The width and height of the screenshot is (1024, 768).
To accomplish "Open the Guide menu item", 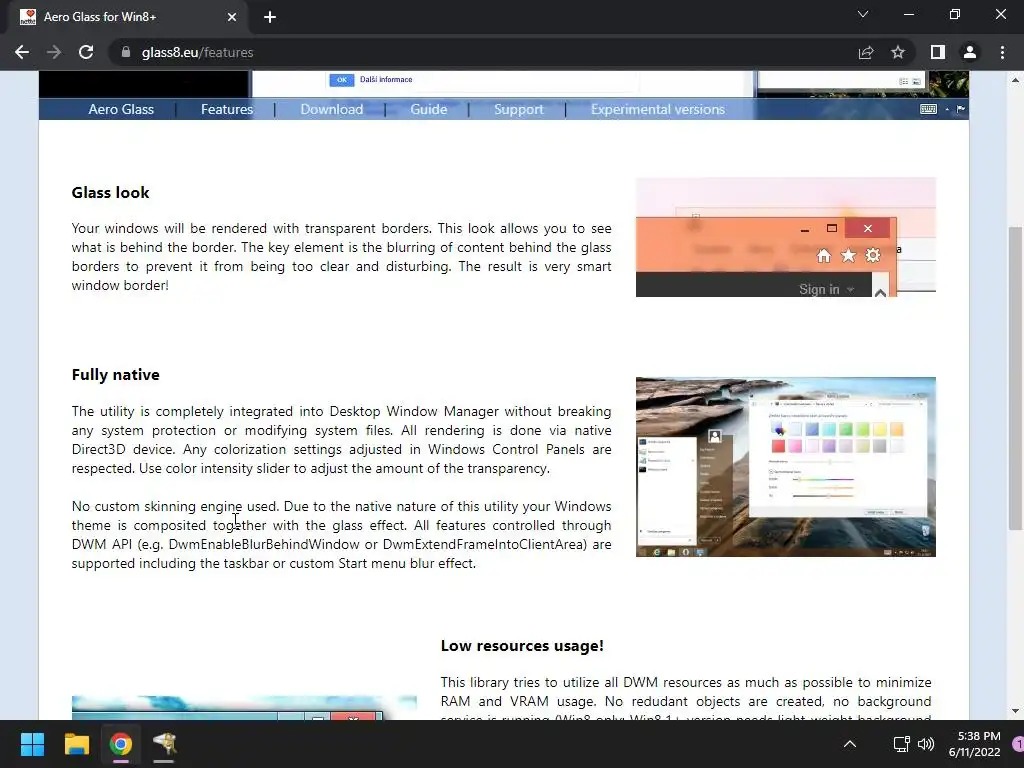I will point(428,109).
